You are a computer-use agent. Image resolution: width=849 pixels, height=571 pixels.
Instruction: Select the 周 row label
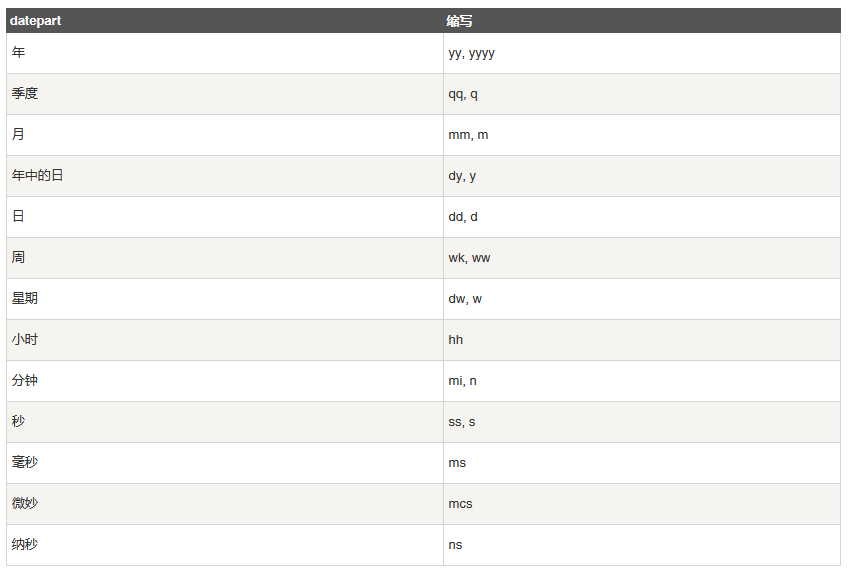click(19, 258)
